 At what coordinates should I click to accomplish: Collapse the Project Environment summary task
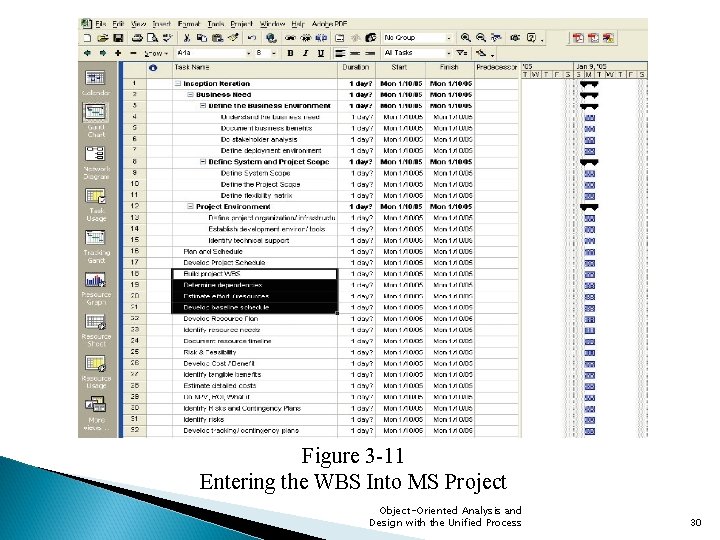coord(190,207)
